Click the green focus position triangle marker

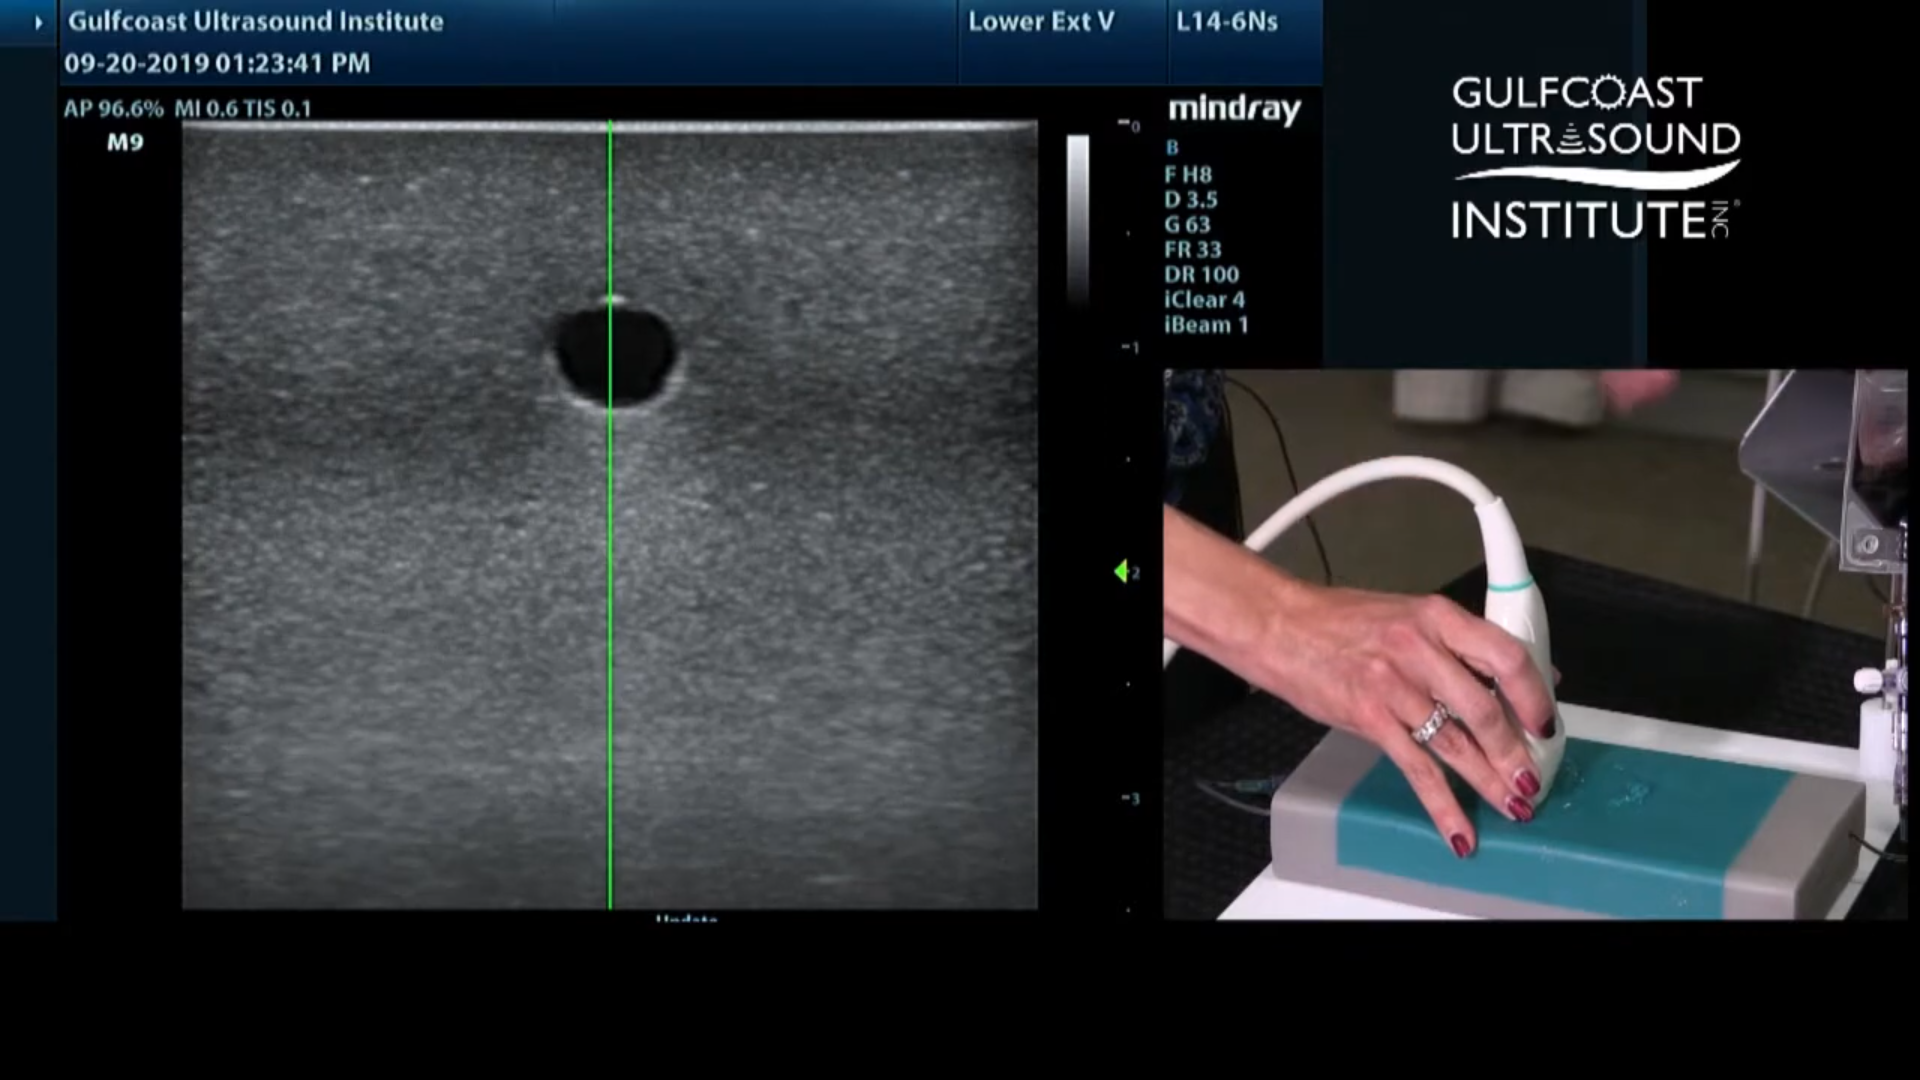tap(1120, 571)
